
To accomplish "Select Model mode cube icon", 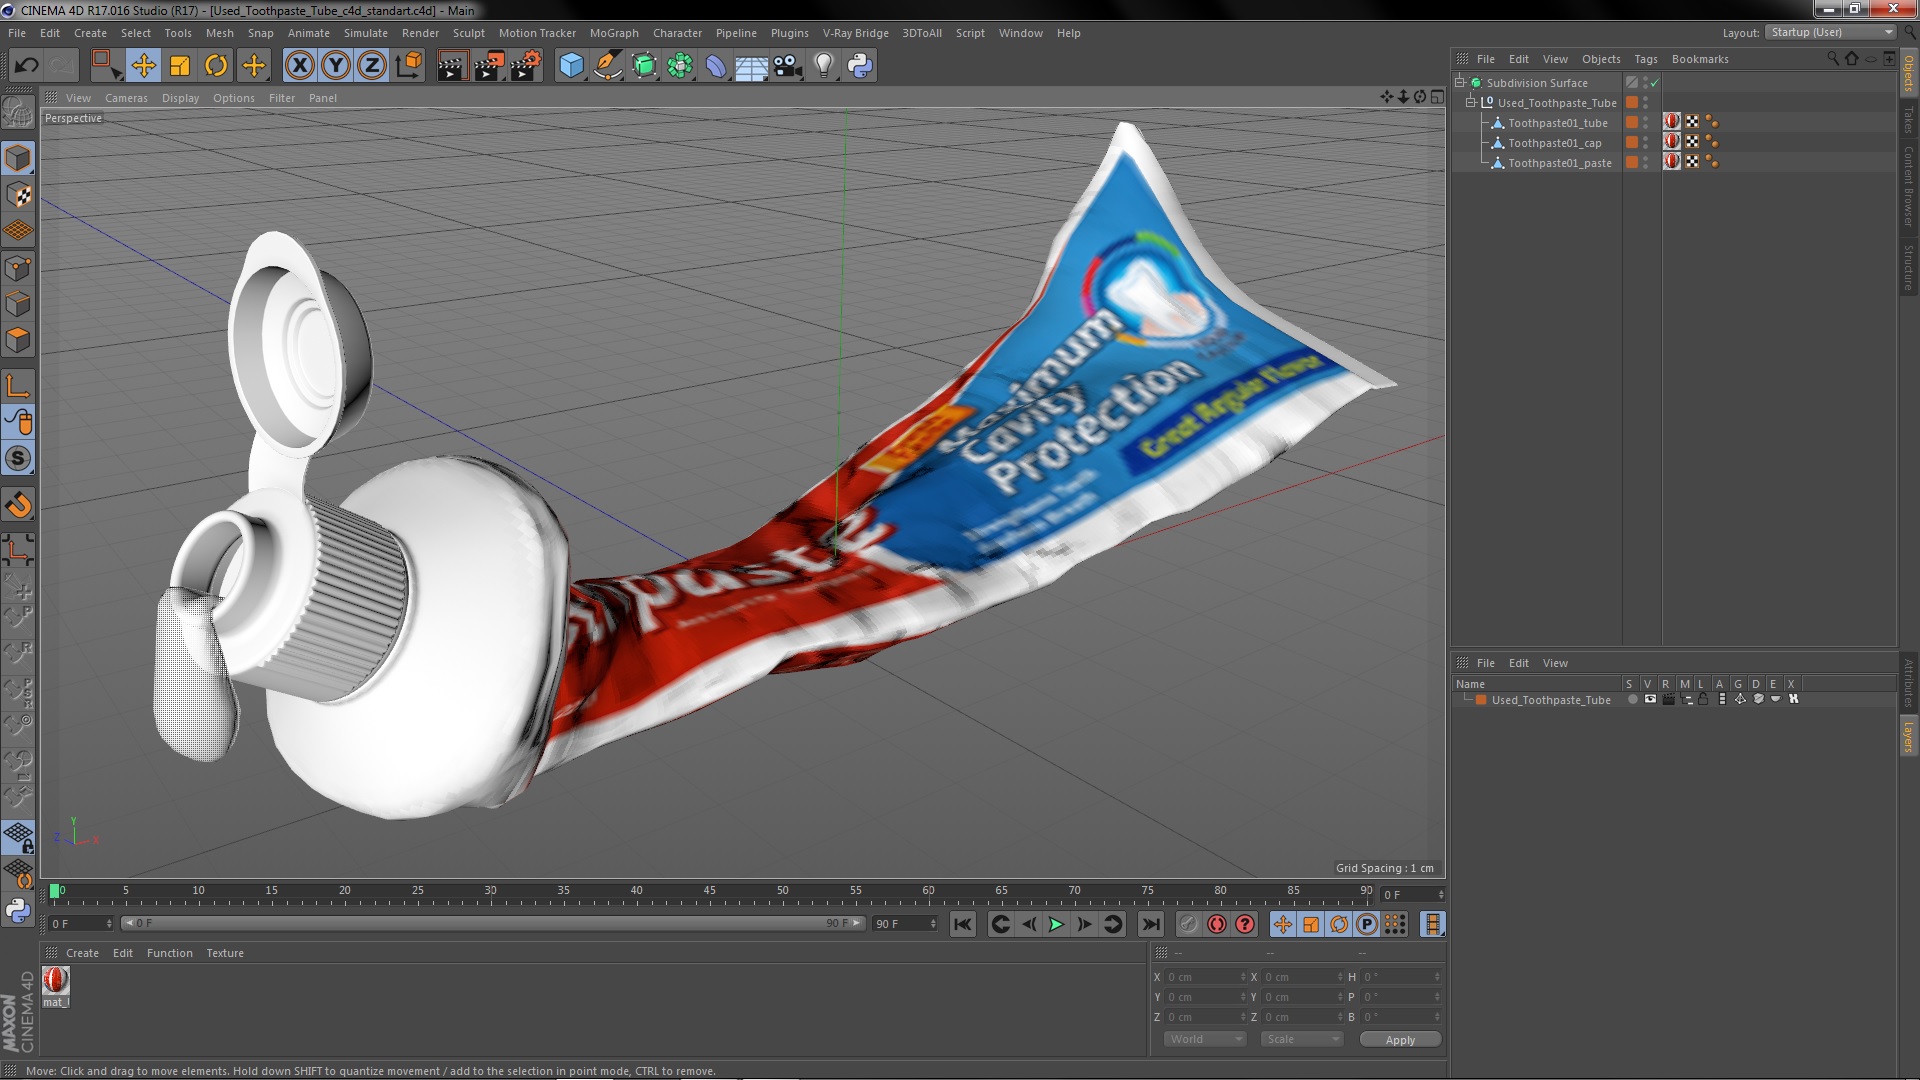I will click(x=18, y=158).
